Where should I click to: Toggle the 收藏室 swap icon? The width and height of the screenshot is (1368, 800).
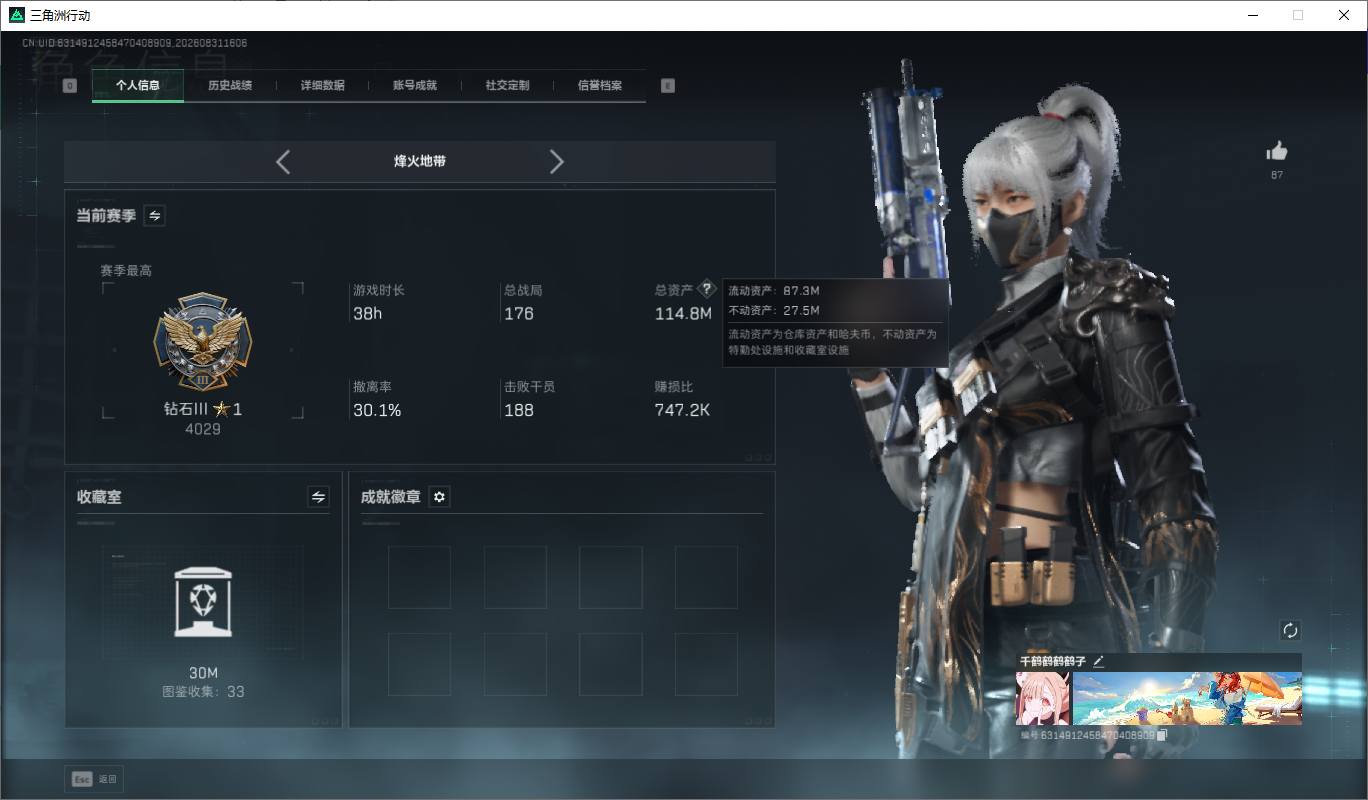tap(318, 497)
